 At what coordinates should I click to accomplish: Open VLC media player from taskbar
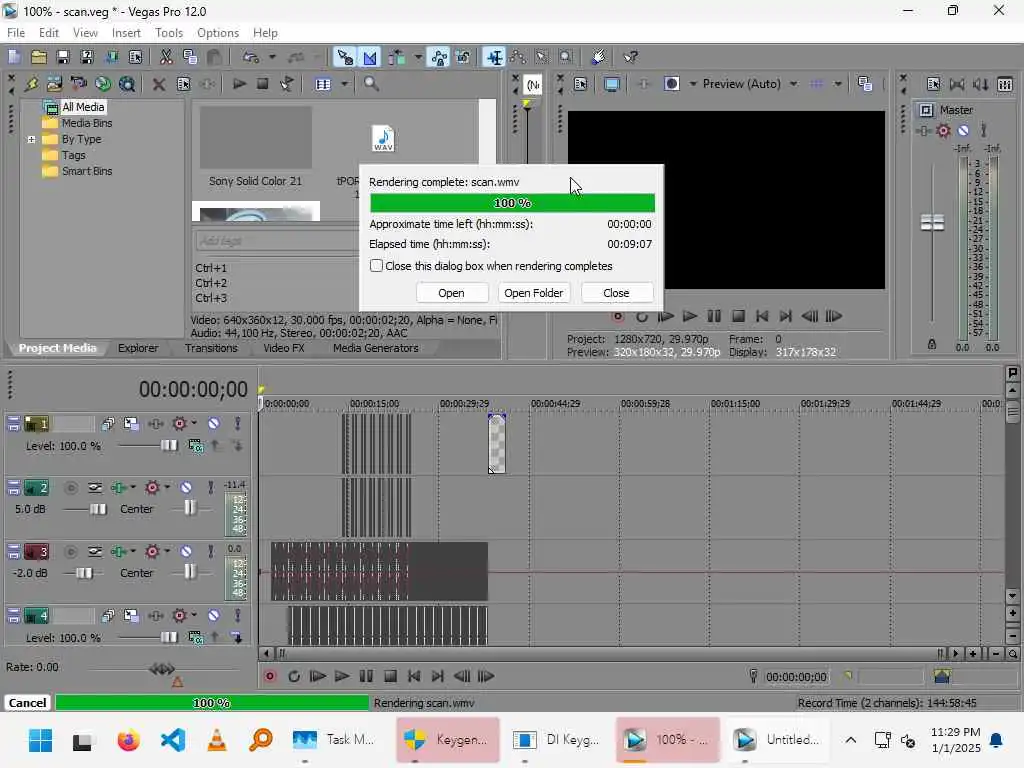click(217, 740)
